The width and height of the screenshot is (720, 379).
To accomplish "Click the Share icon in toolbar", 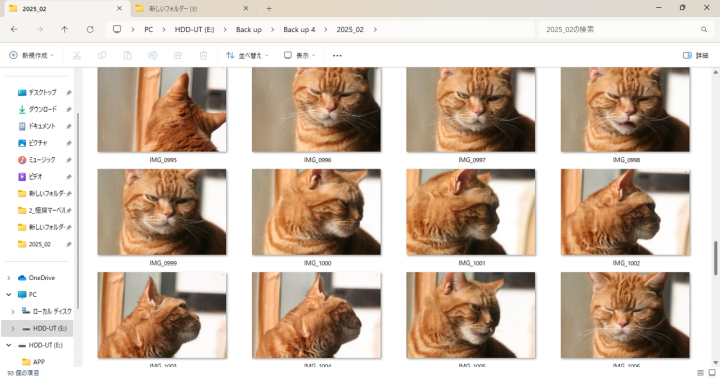I will click(x=178, y=56).
